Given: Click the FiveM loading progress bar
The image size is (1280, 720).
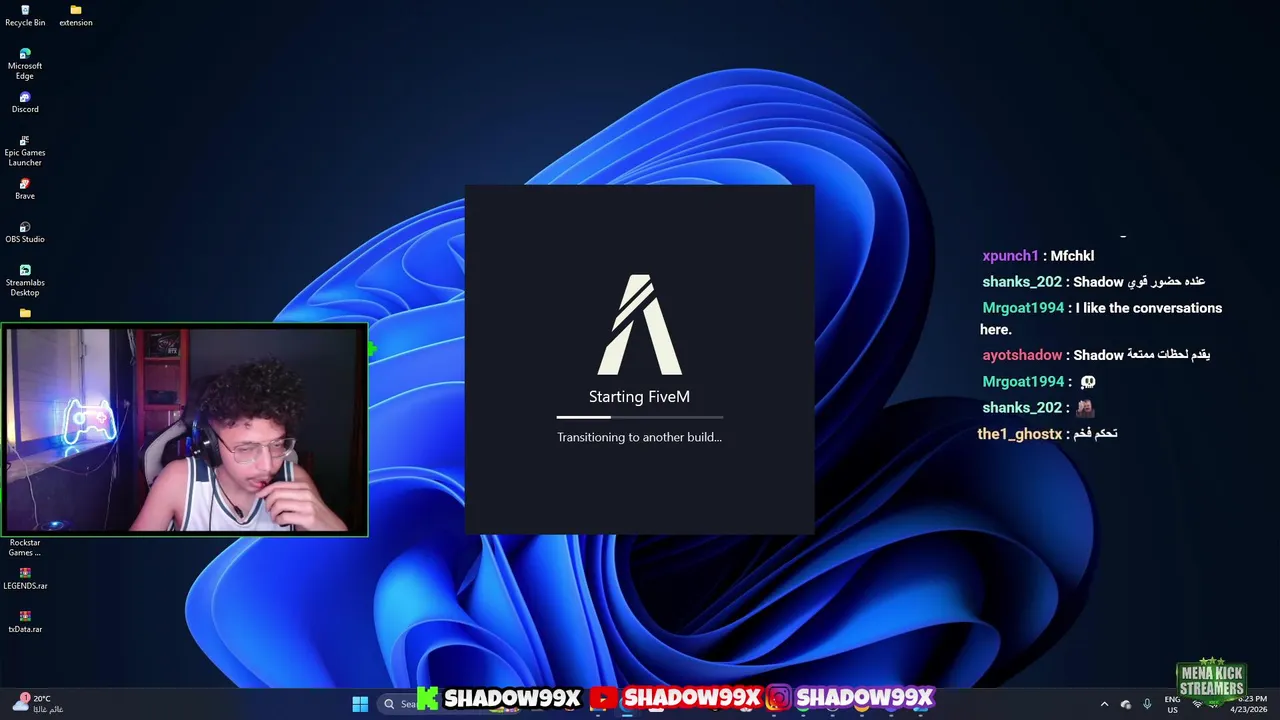Looking at the screenshot, I should [640, 417].
